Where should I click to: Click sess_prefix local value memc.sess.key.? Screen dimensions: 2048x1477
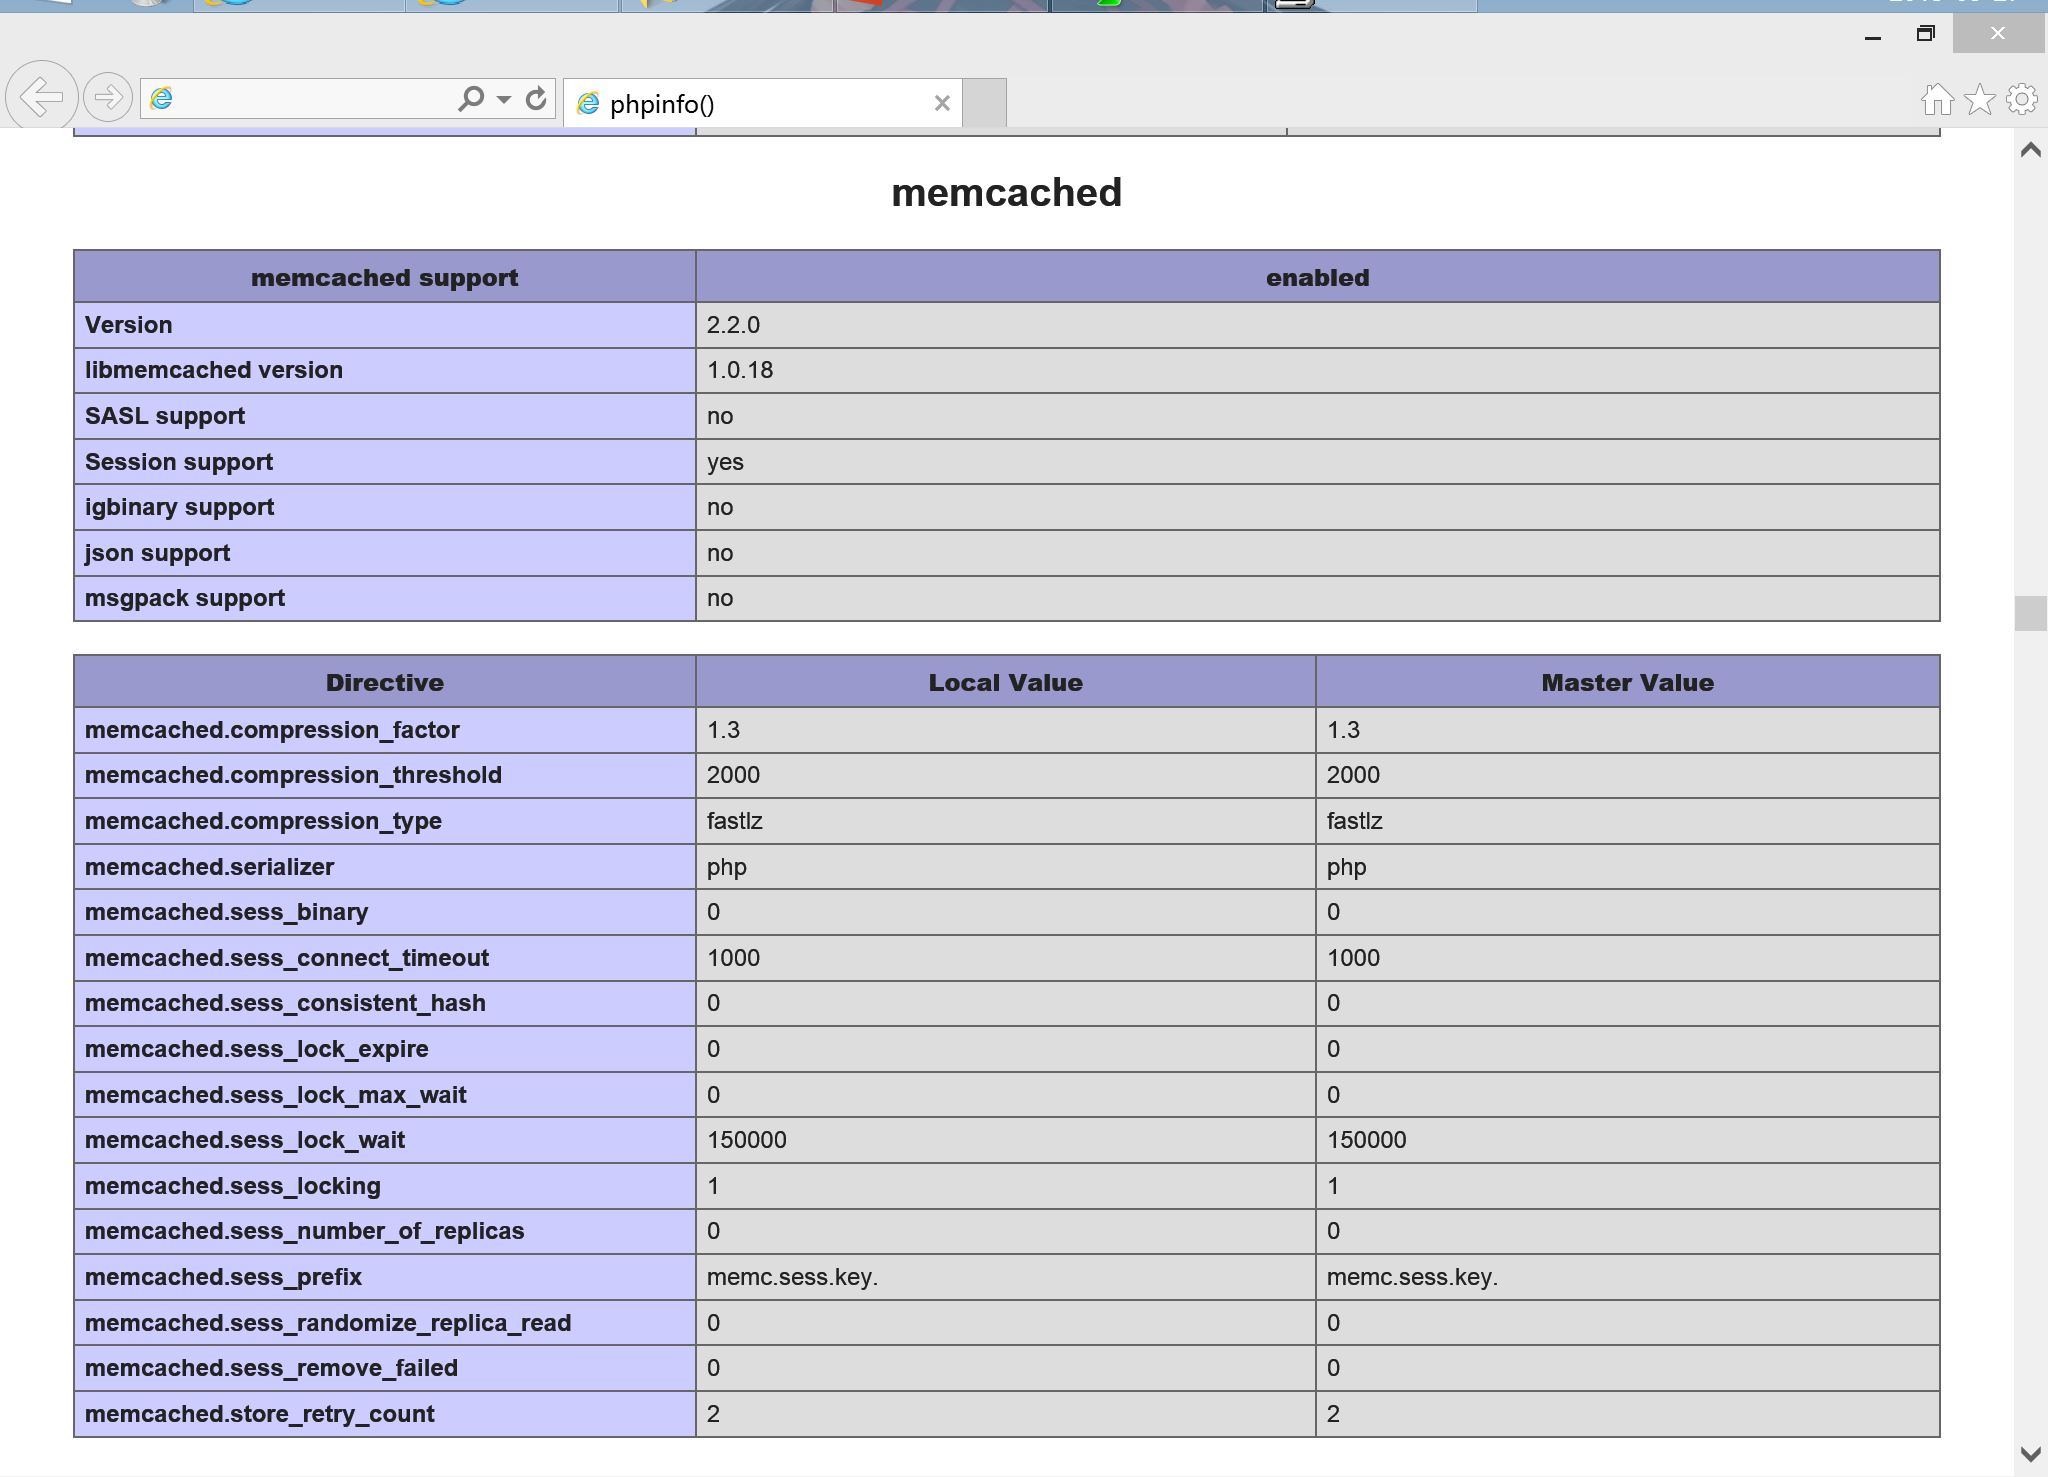pos(792,1277)
